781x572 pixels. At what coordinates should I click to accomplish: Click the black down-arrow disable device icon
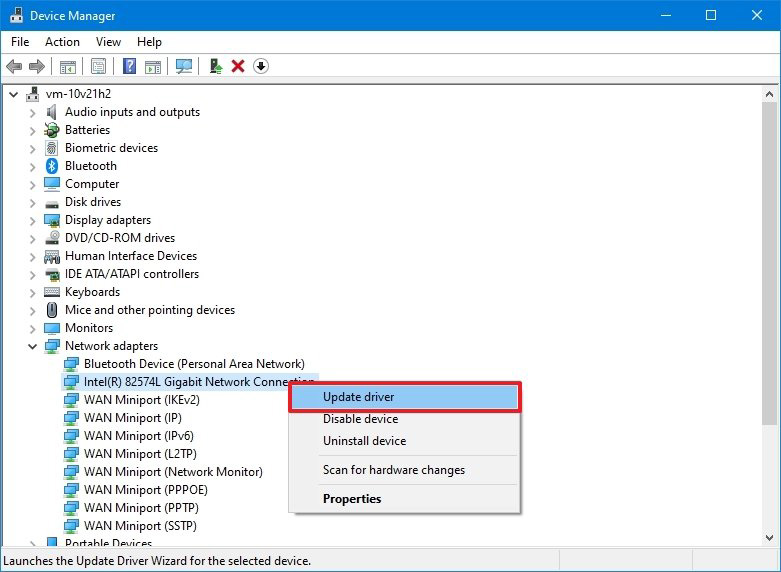(261, 67)
